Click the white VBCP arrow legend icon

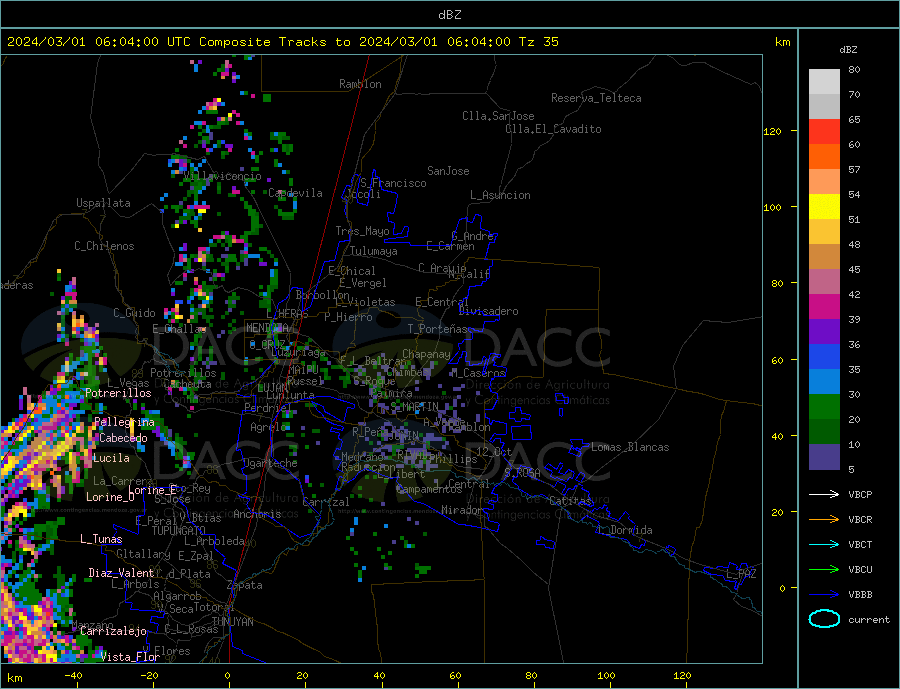824,494
